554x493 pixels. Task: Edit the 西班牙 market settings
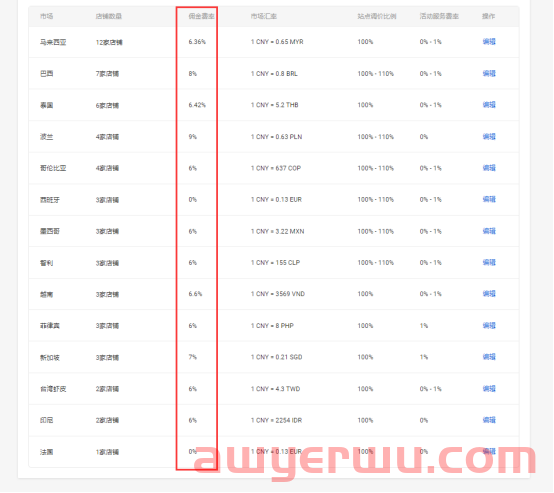(x=489, y=199)
